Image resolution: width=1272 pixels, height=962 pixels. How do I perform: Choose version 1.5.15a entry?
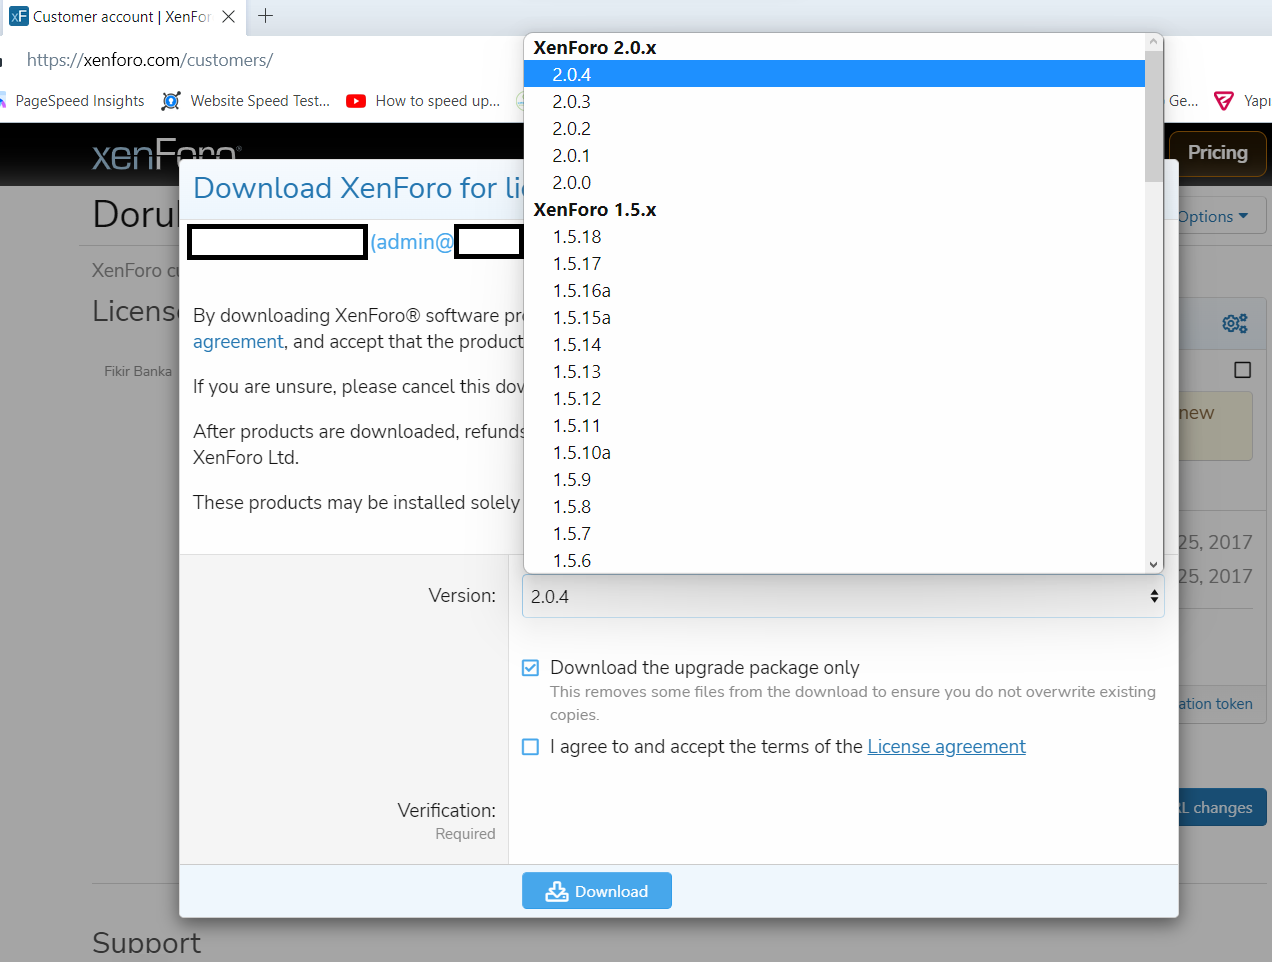coord(834,317)
